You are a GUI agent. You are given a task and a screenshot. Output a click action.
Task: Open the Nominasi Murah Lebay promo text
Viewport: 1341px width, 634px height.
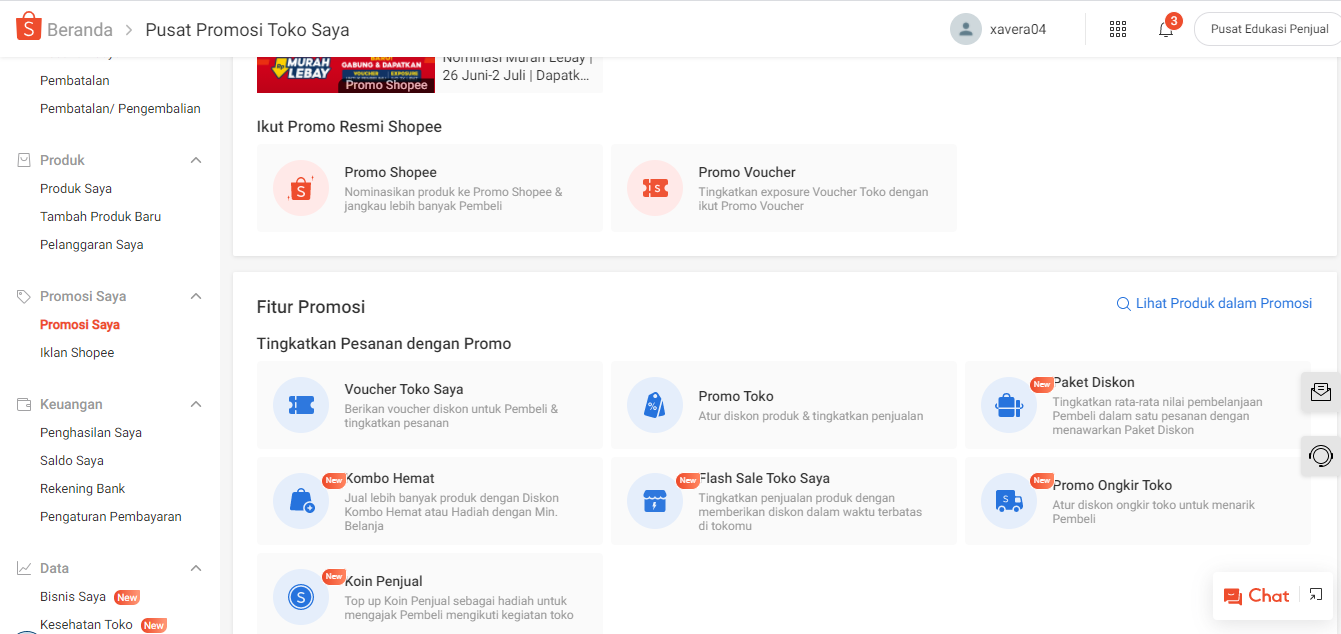(x=517, y=67)
